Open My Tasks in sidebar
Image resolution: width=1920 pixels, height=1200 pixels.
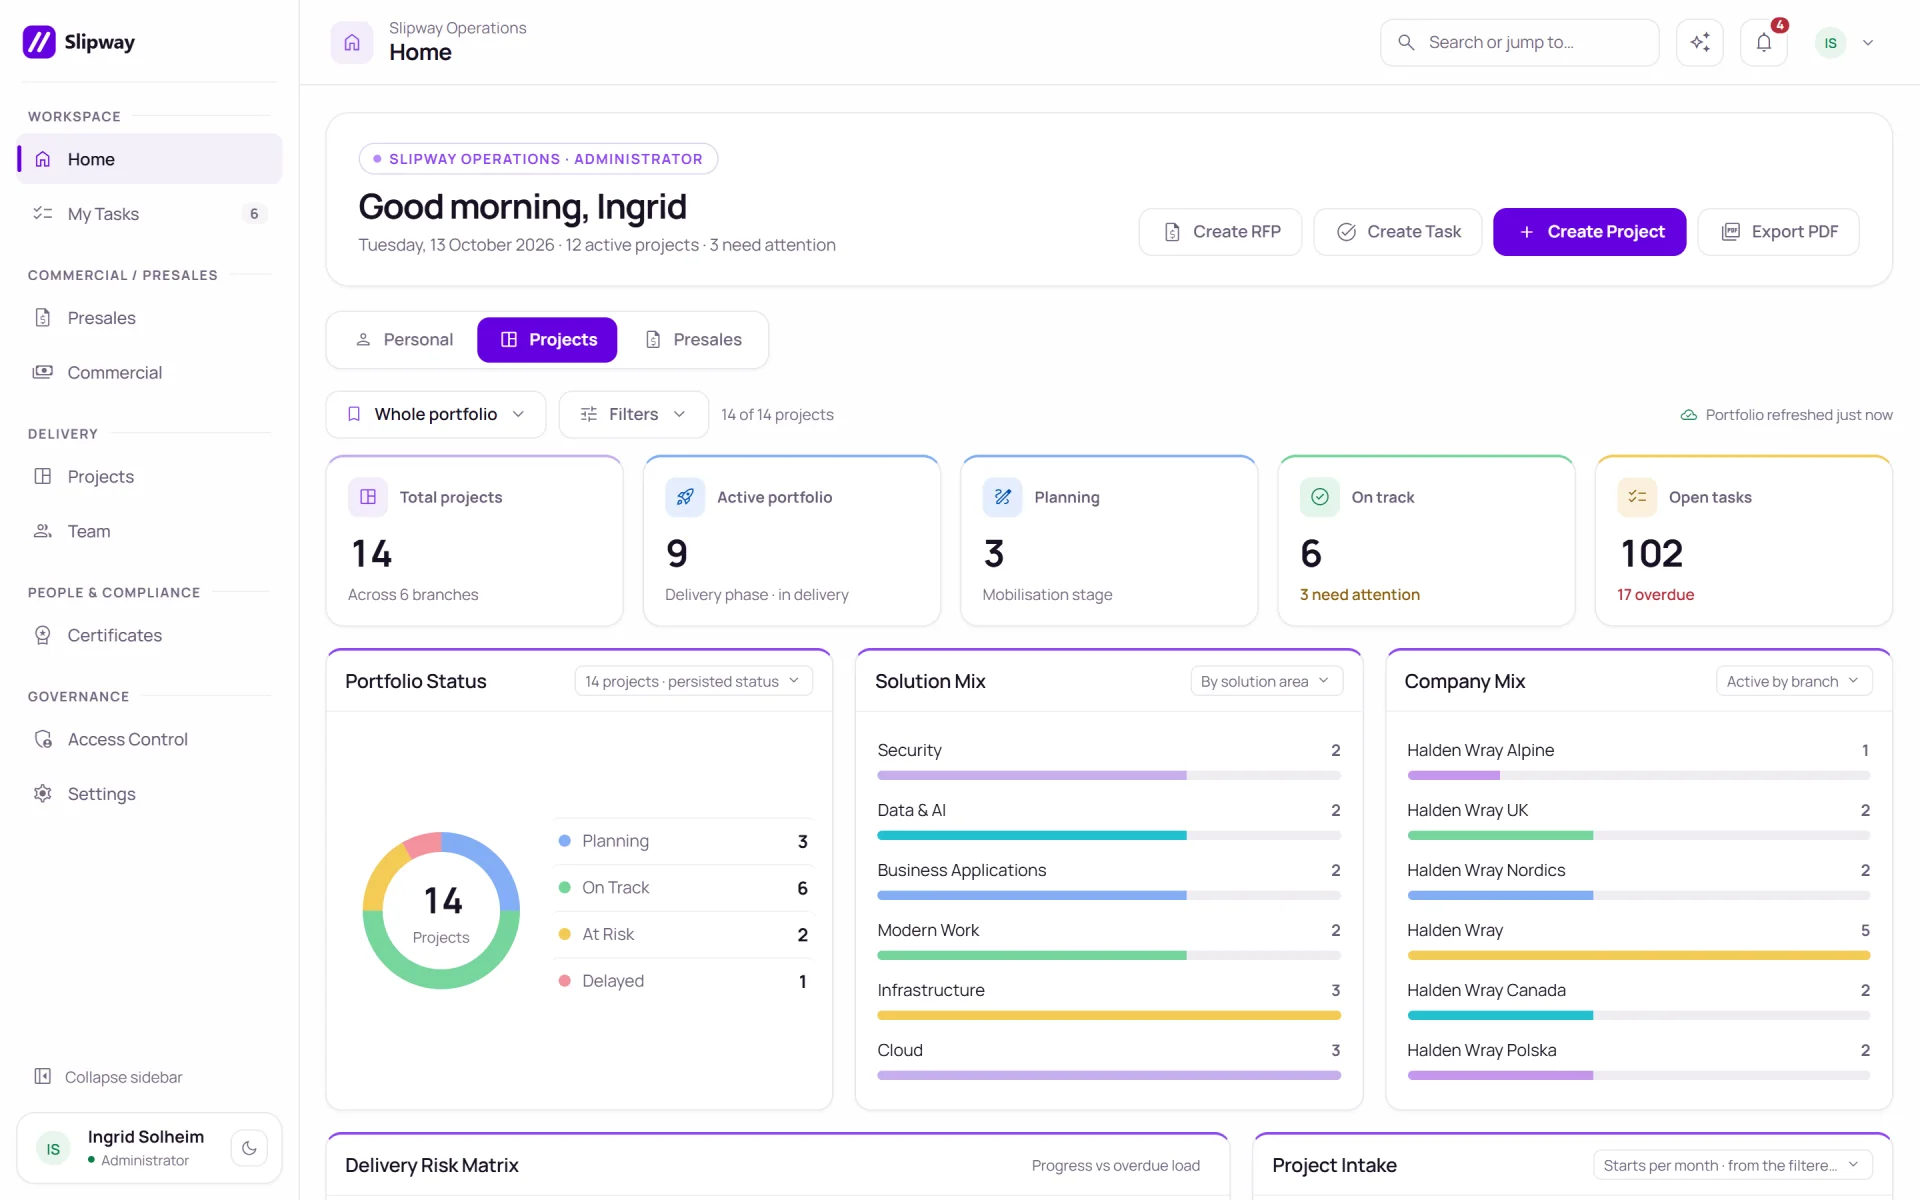(x=150, y=214)
